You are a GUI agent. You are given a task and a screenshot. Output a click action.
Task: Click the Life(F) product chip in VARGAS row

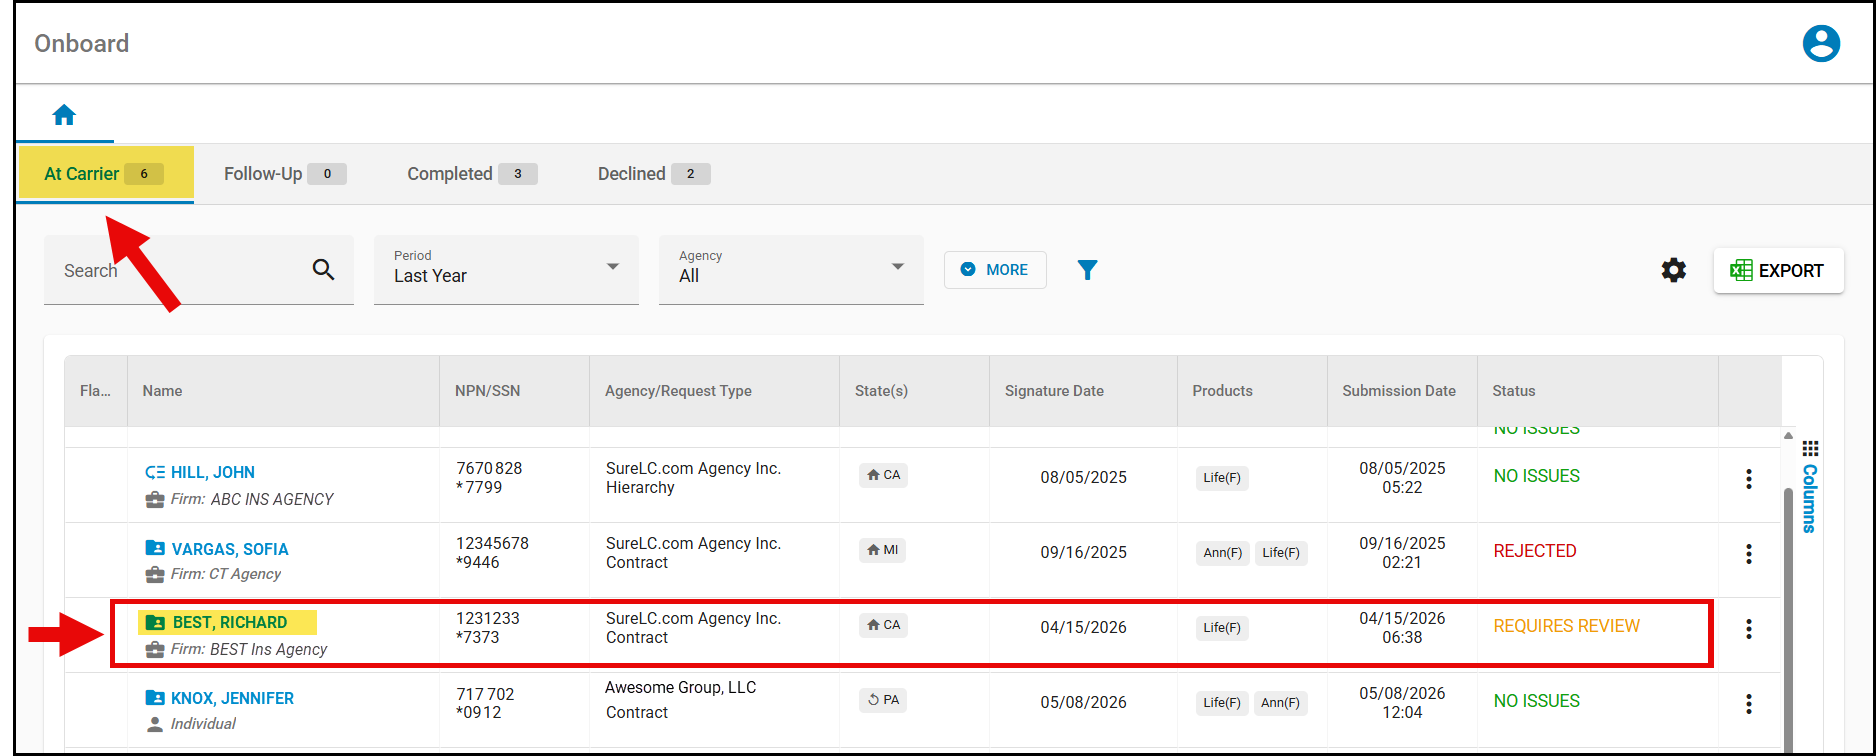1281,553
